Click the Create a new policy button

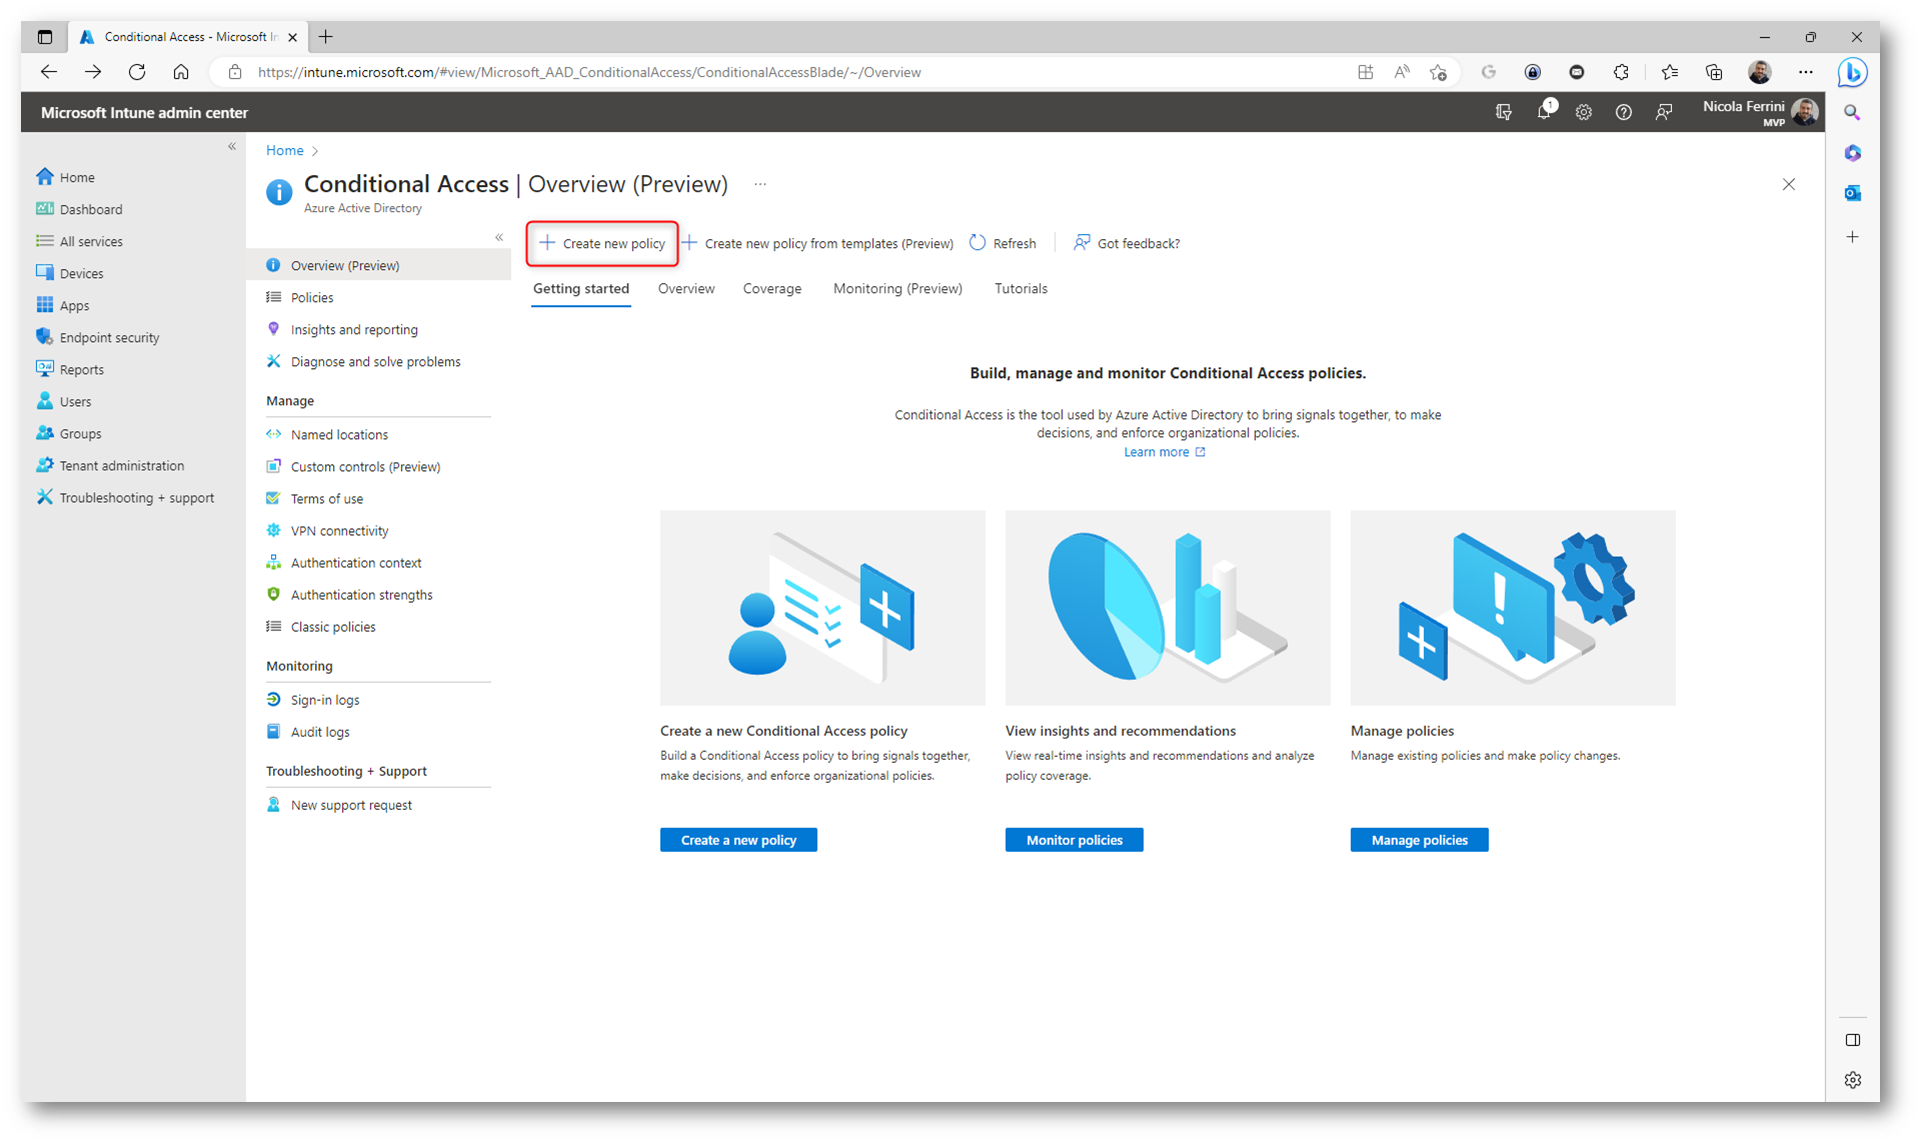click(738, 840)
